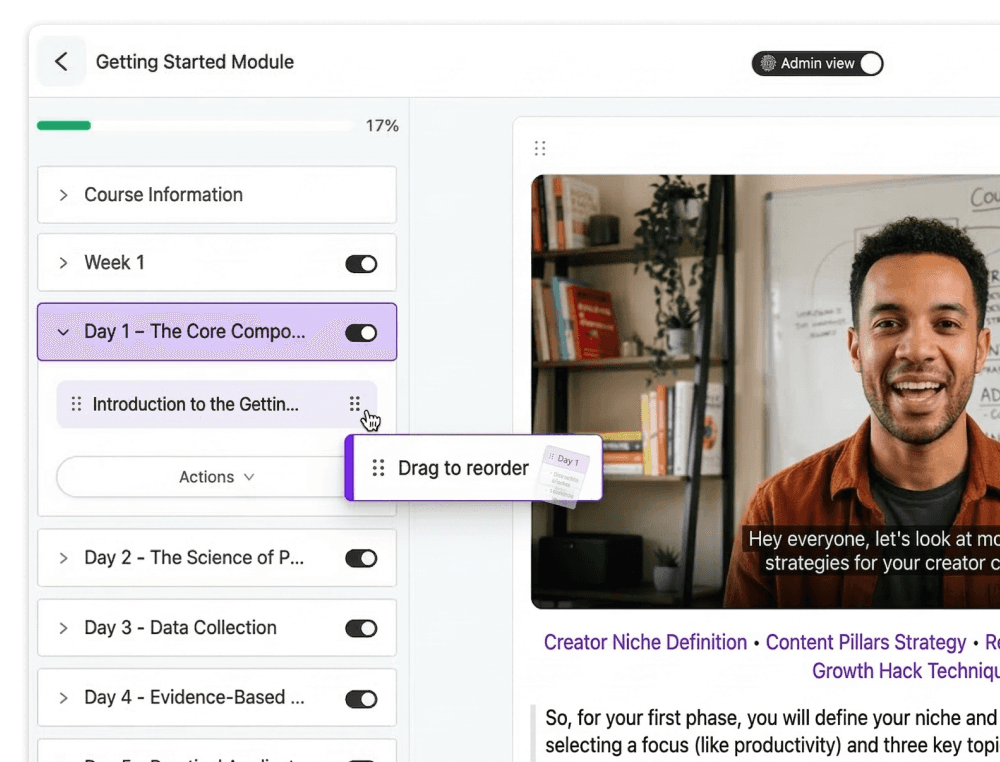
Task: Go back using the left arrow button
Action: (x=61, y=62)
